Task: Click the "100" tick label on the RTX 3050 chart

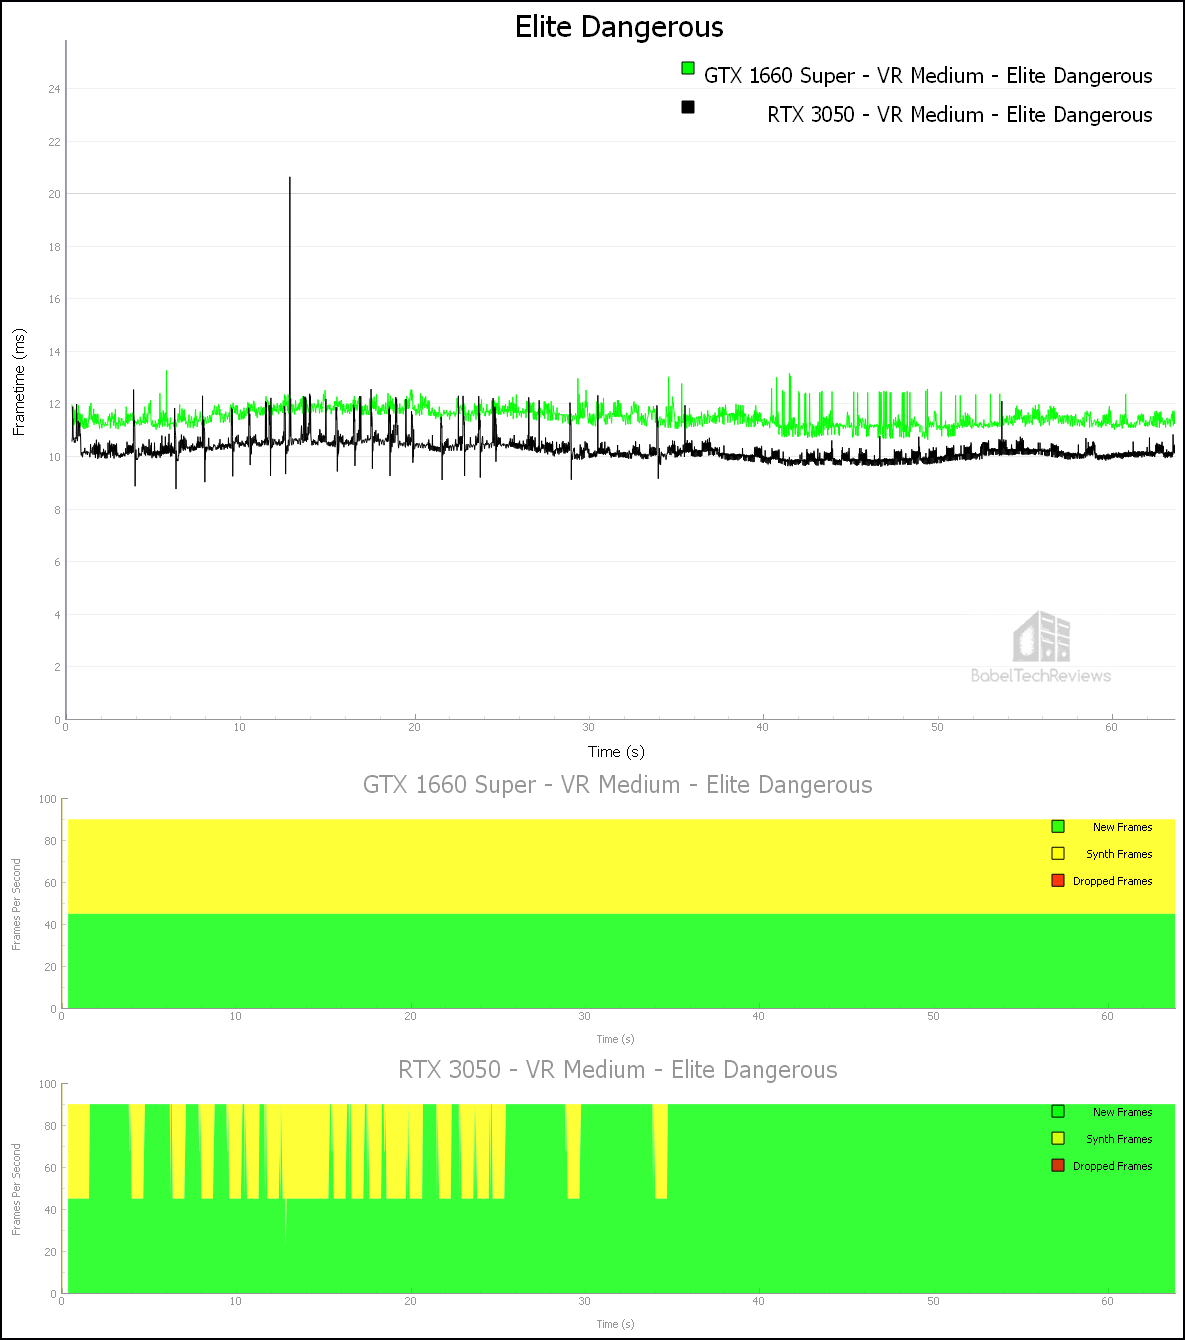Action: [x=47, y=1084]
